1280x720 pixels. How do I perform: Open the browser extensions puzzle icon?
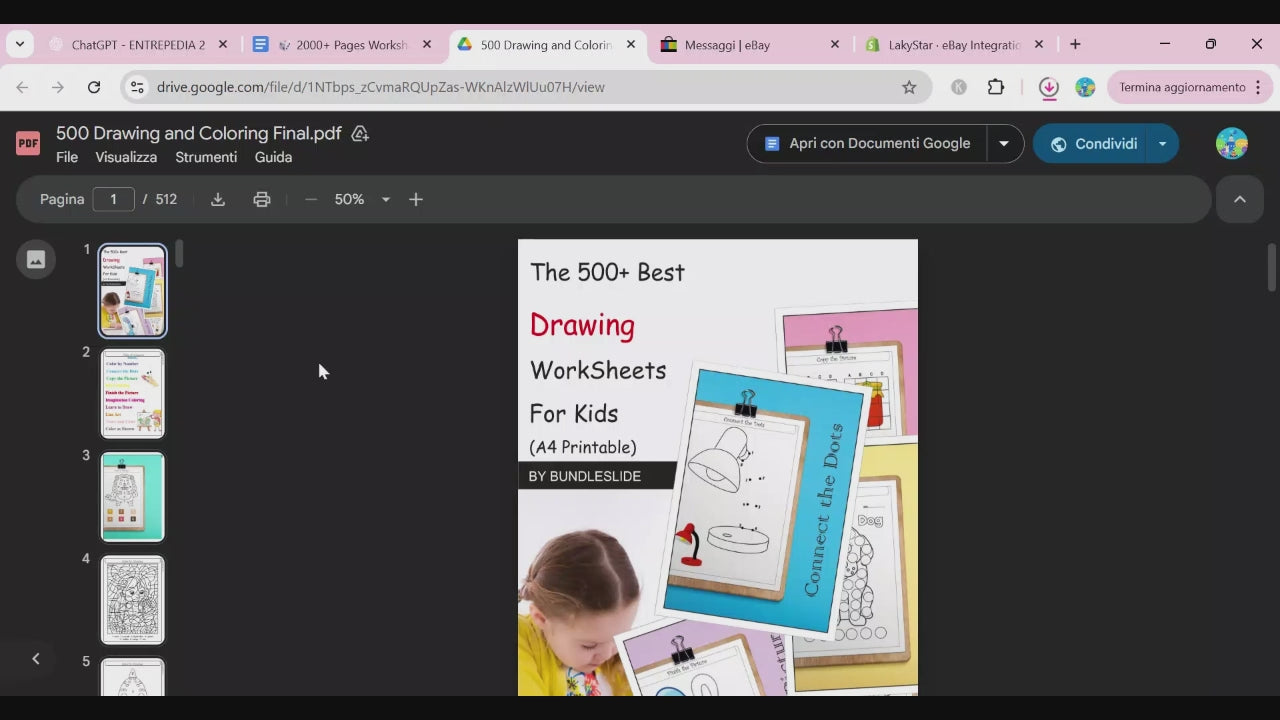(x=996, y=87)
